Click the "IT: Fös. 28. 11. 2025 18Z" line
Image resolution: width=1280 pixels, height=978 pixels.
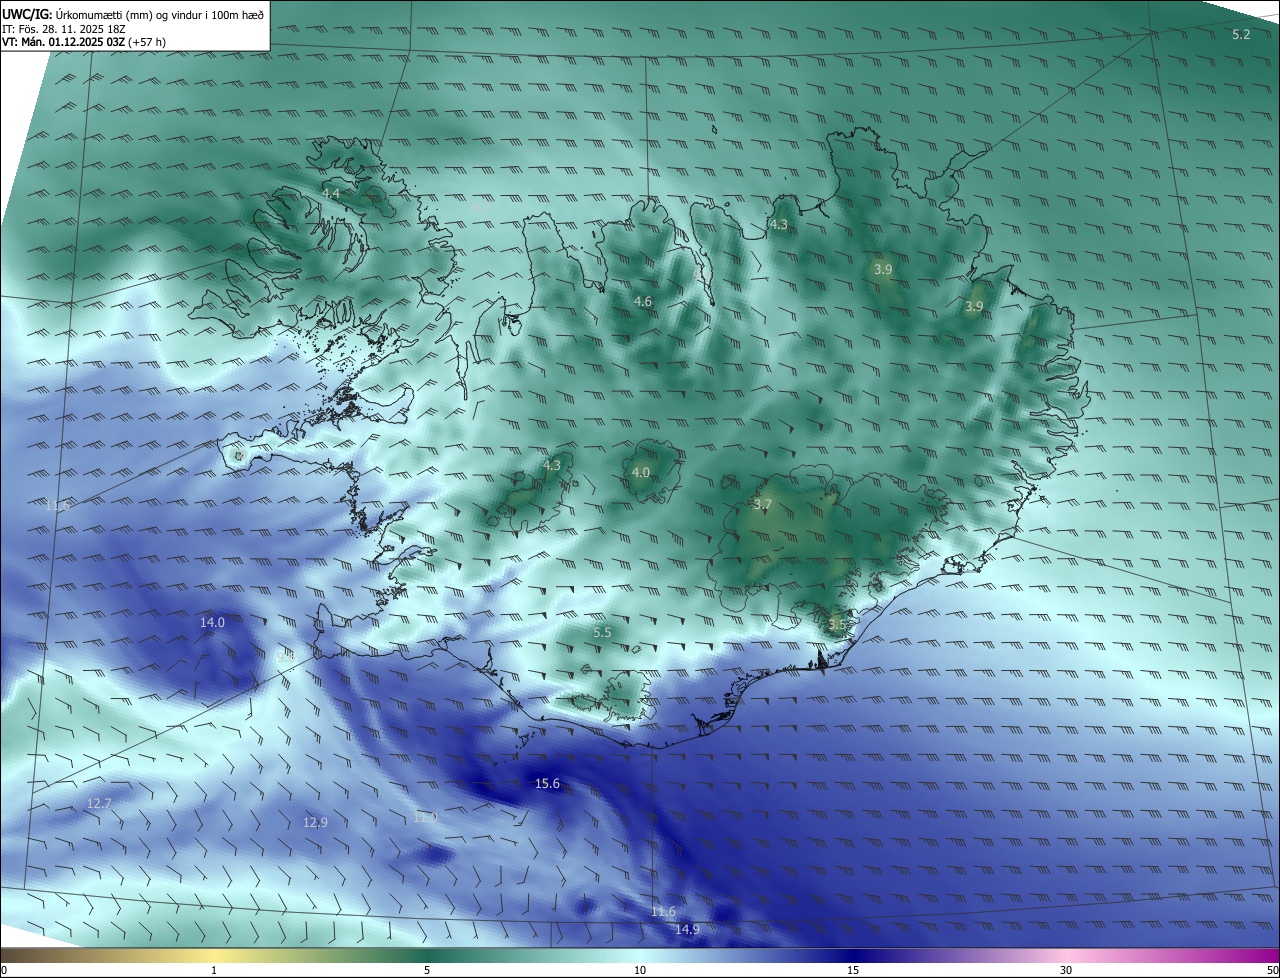click(x=64, y=29)
